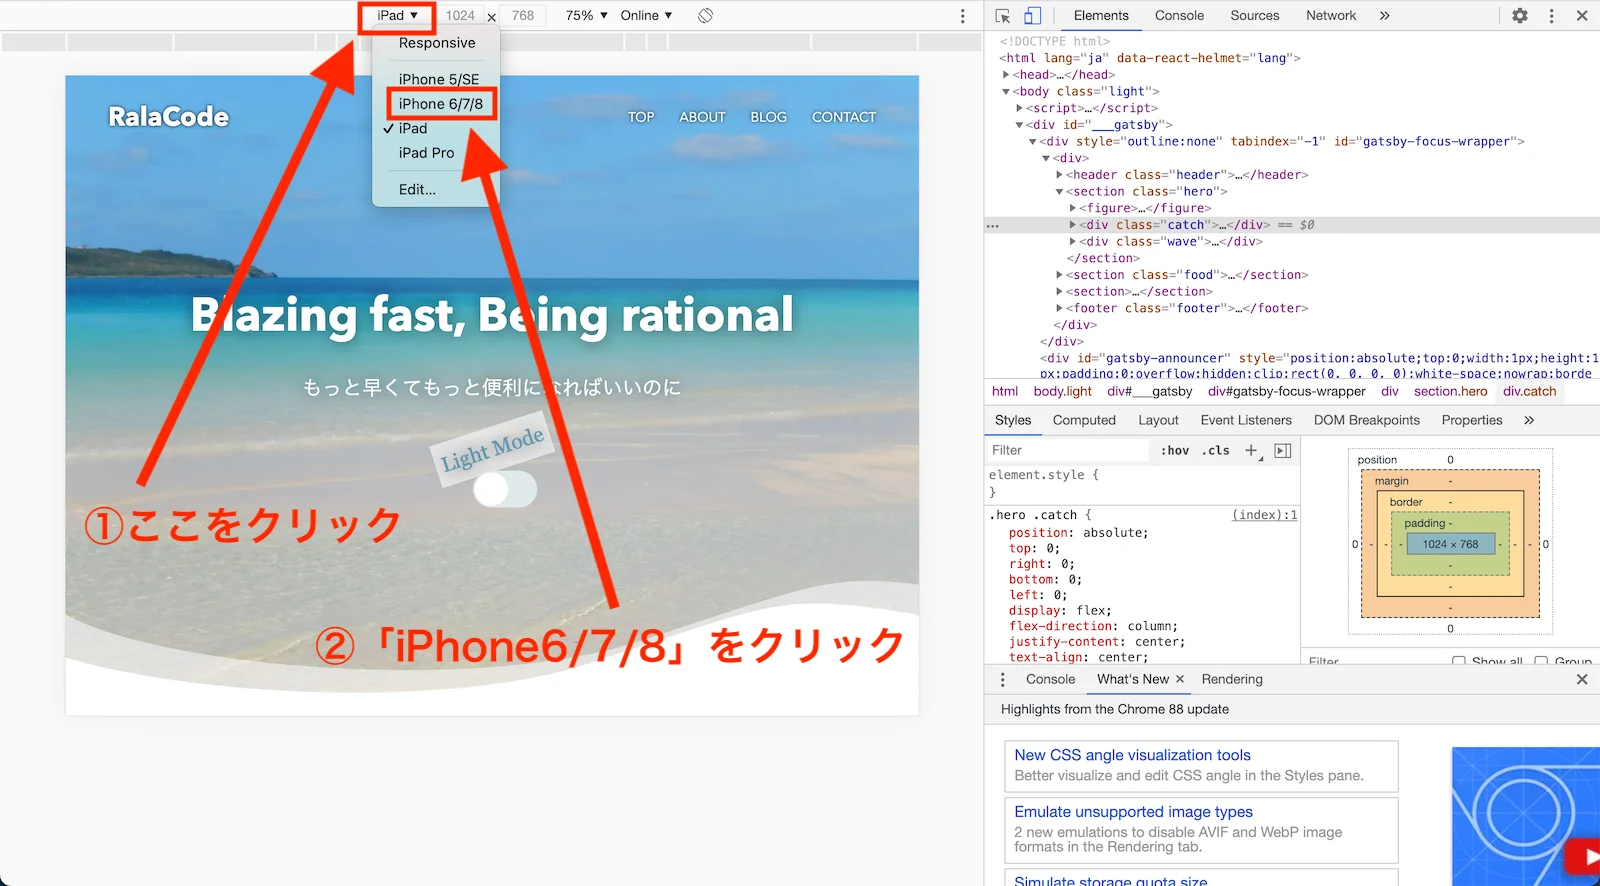Choose iPhone 6/7/8 in device menu
The height and width of the screenshot is (886, 1600).
click(x=440, y=104)
